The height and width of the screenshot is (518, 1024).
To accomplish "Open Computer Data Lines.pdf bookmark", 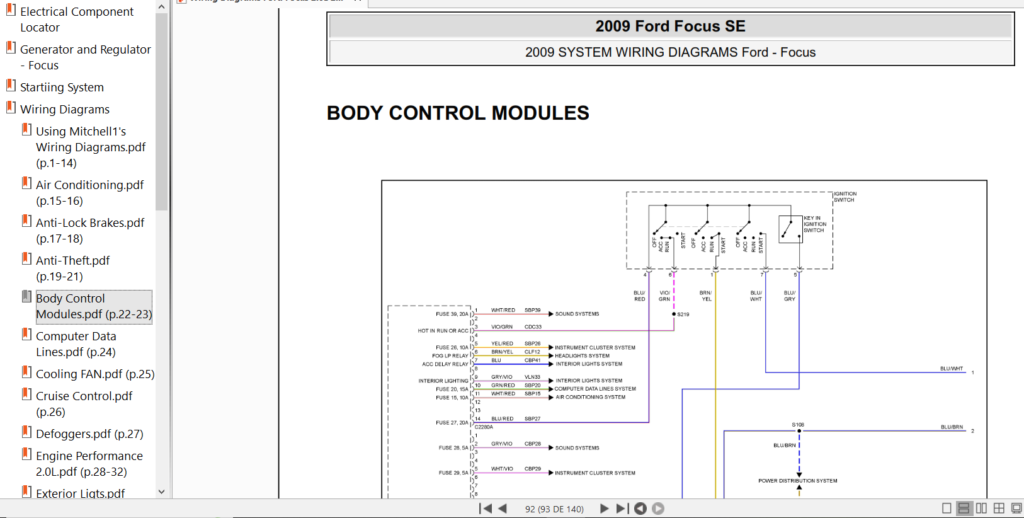I will [76, 344].
